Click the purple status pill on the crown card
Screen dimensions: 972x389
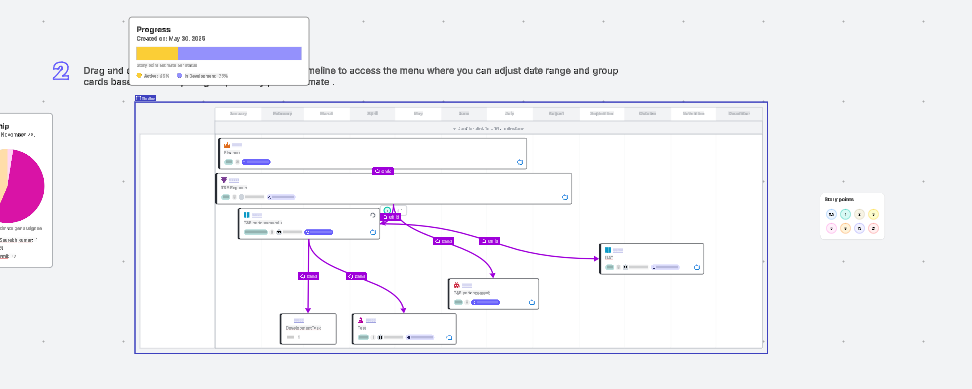256,162
